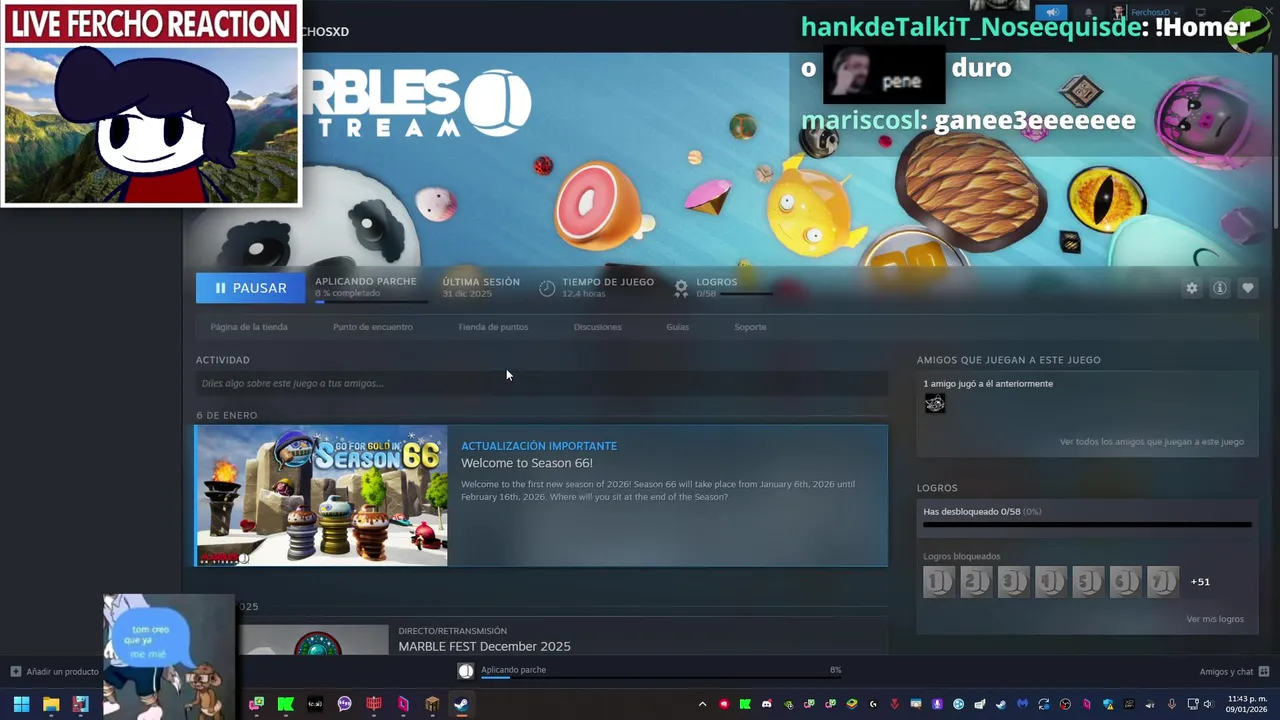1280x720 pixels.
Task: Click locked achievement icon 7
Action: click(x=1162, y=581)
